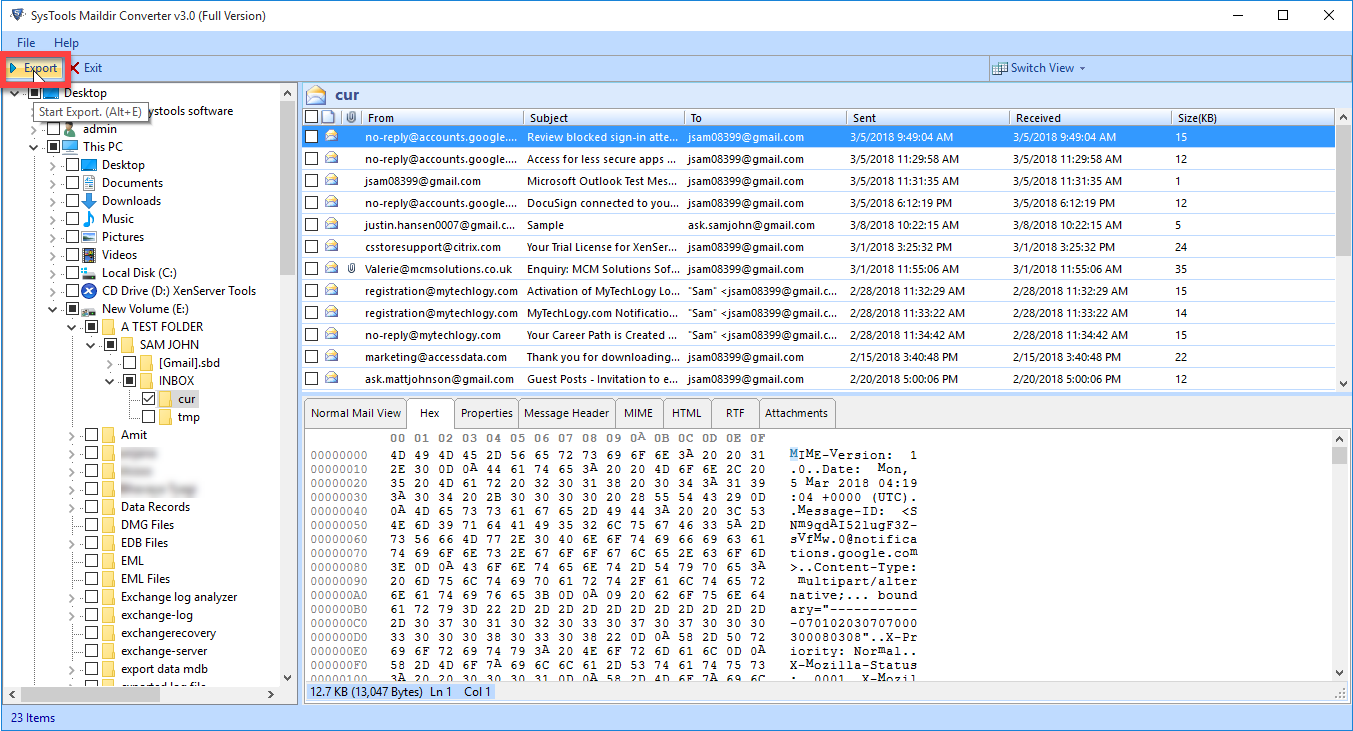1353x731 pixels.
Task: Check the box for the Sample email
Action: (x=312, y=224)
